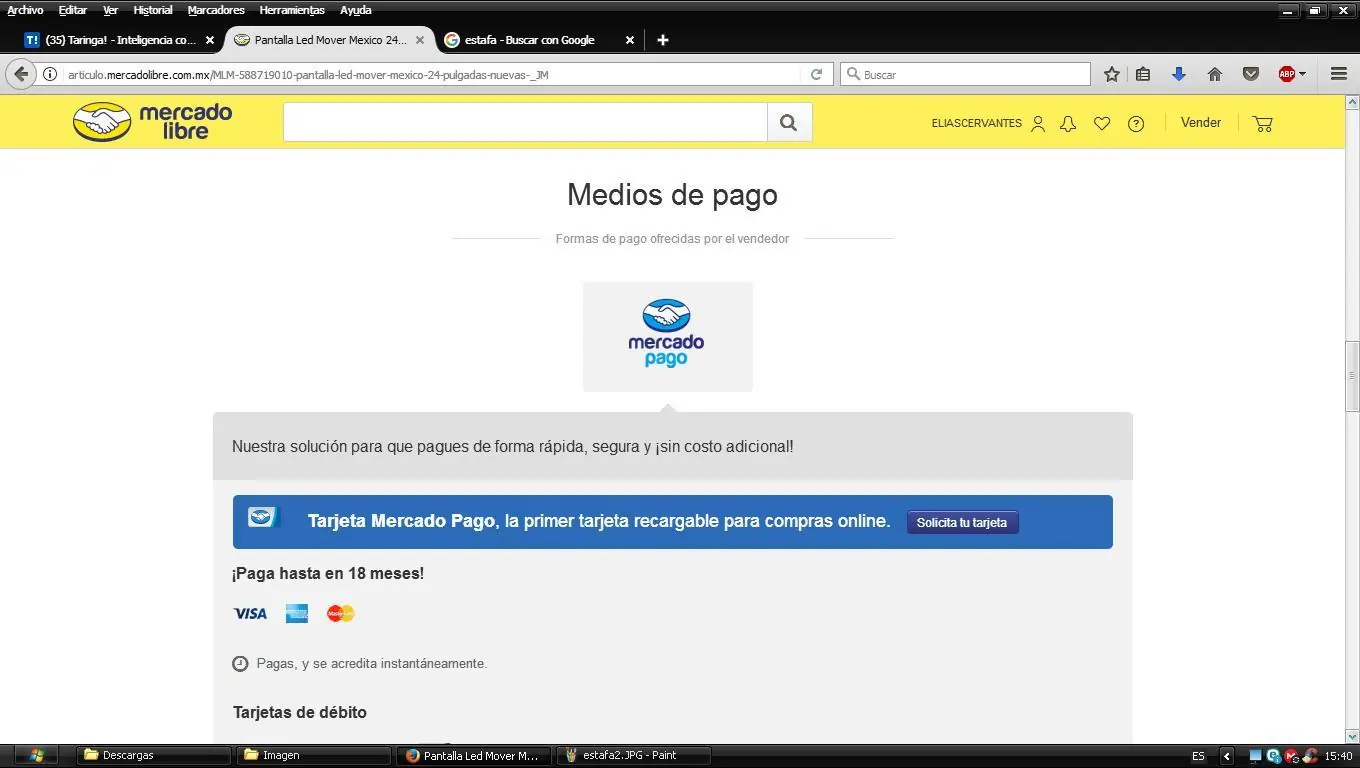Open the Historial menu
The height and width of the screenshot is (768, 1360).
click(x=153, y=10)
